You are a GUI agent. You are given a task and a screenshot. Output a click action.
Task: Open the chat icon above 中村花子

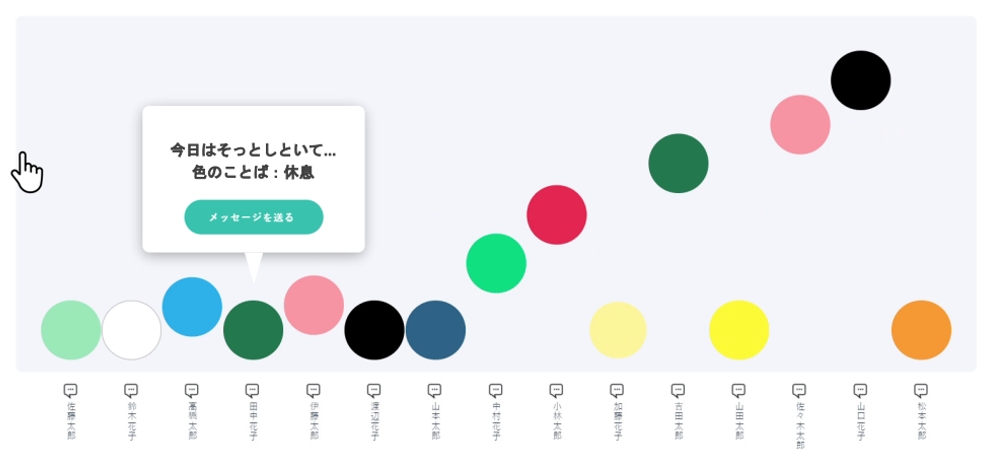click(495, 390)
